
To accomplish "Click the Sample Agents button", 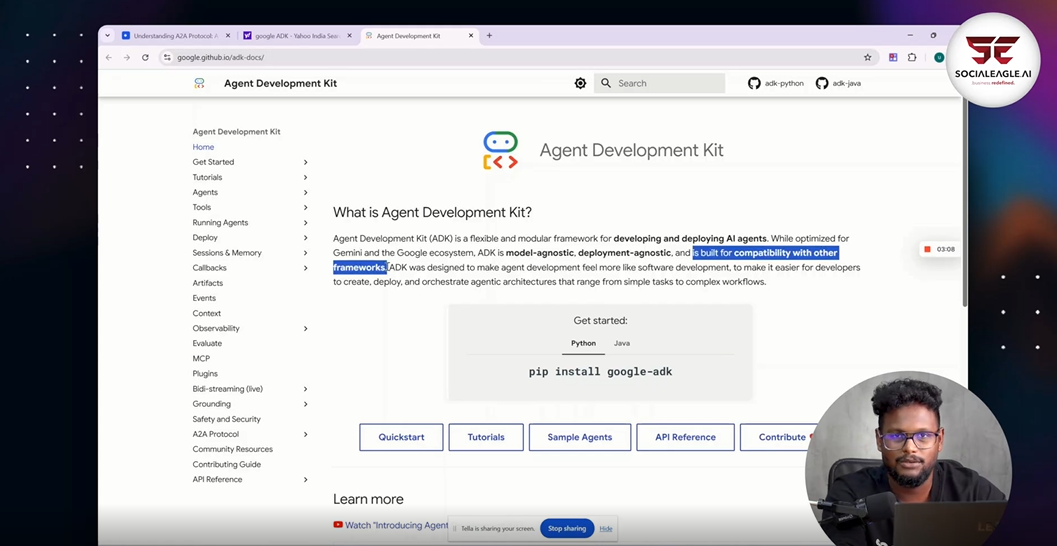I will (x=579, y=437).
